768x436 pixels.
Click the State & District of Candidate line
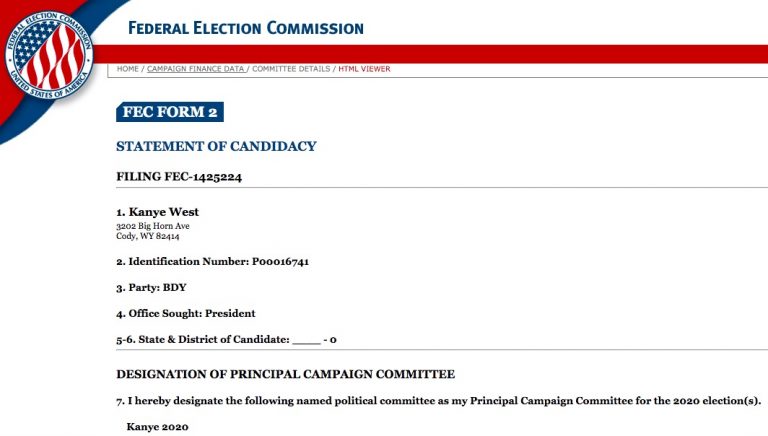[200, 340]
